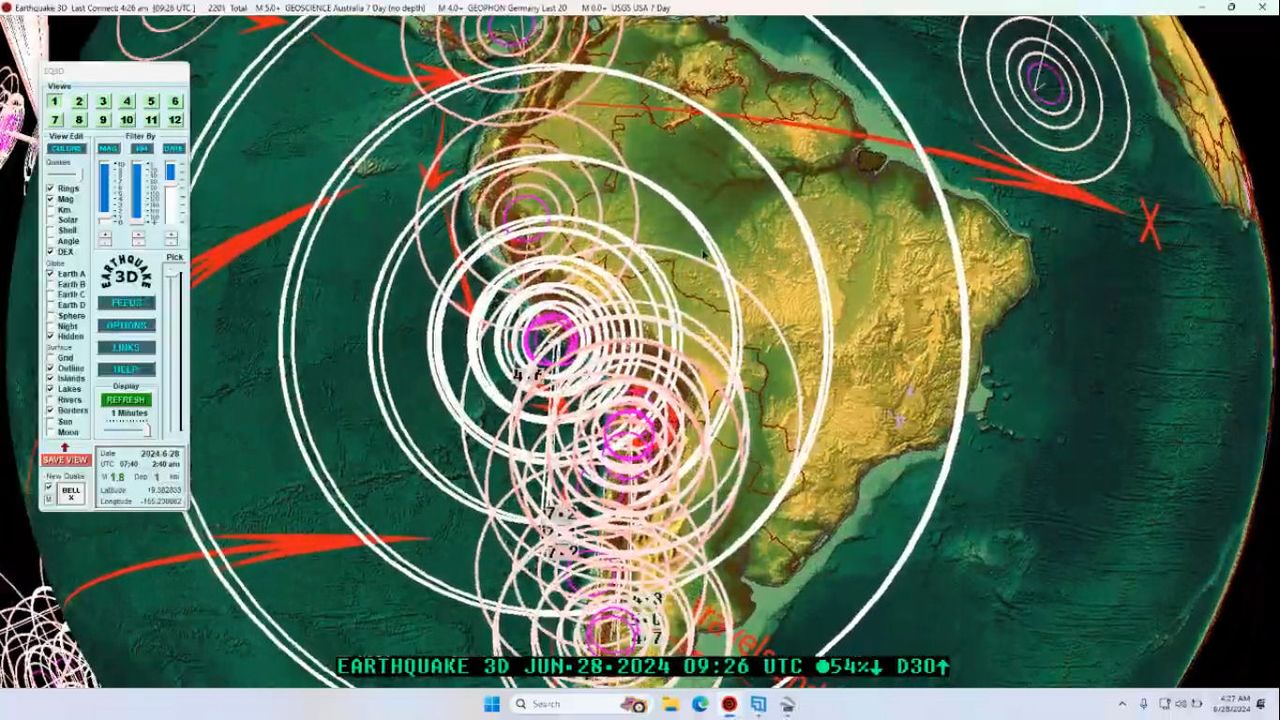Click the taskbar Search box
1280x720 pixels.
coord(560,704)
